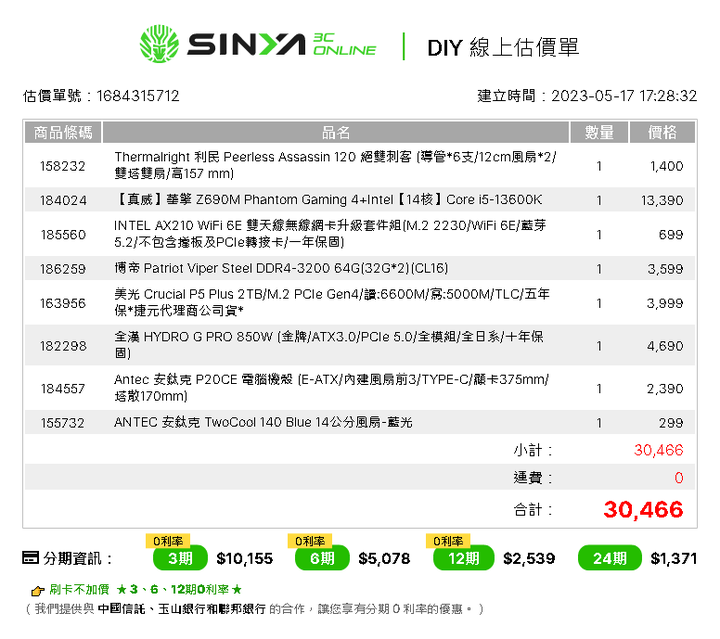Select the 6期 installment badge
Image resolution: width=720 pixels, height=639 pixels.
[x=322, y=558]
